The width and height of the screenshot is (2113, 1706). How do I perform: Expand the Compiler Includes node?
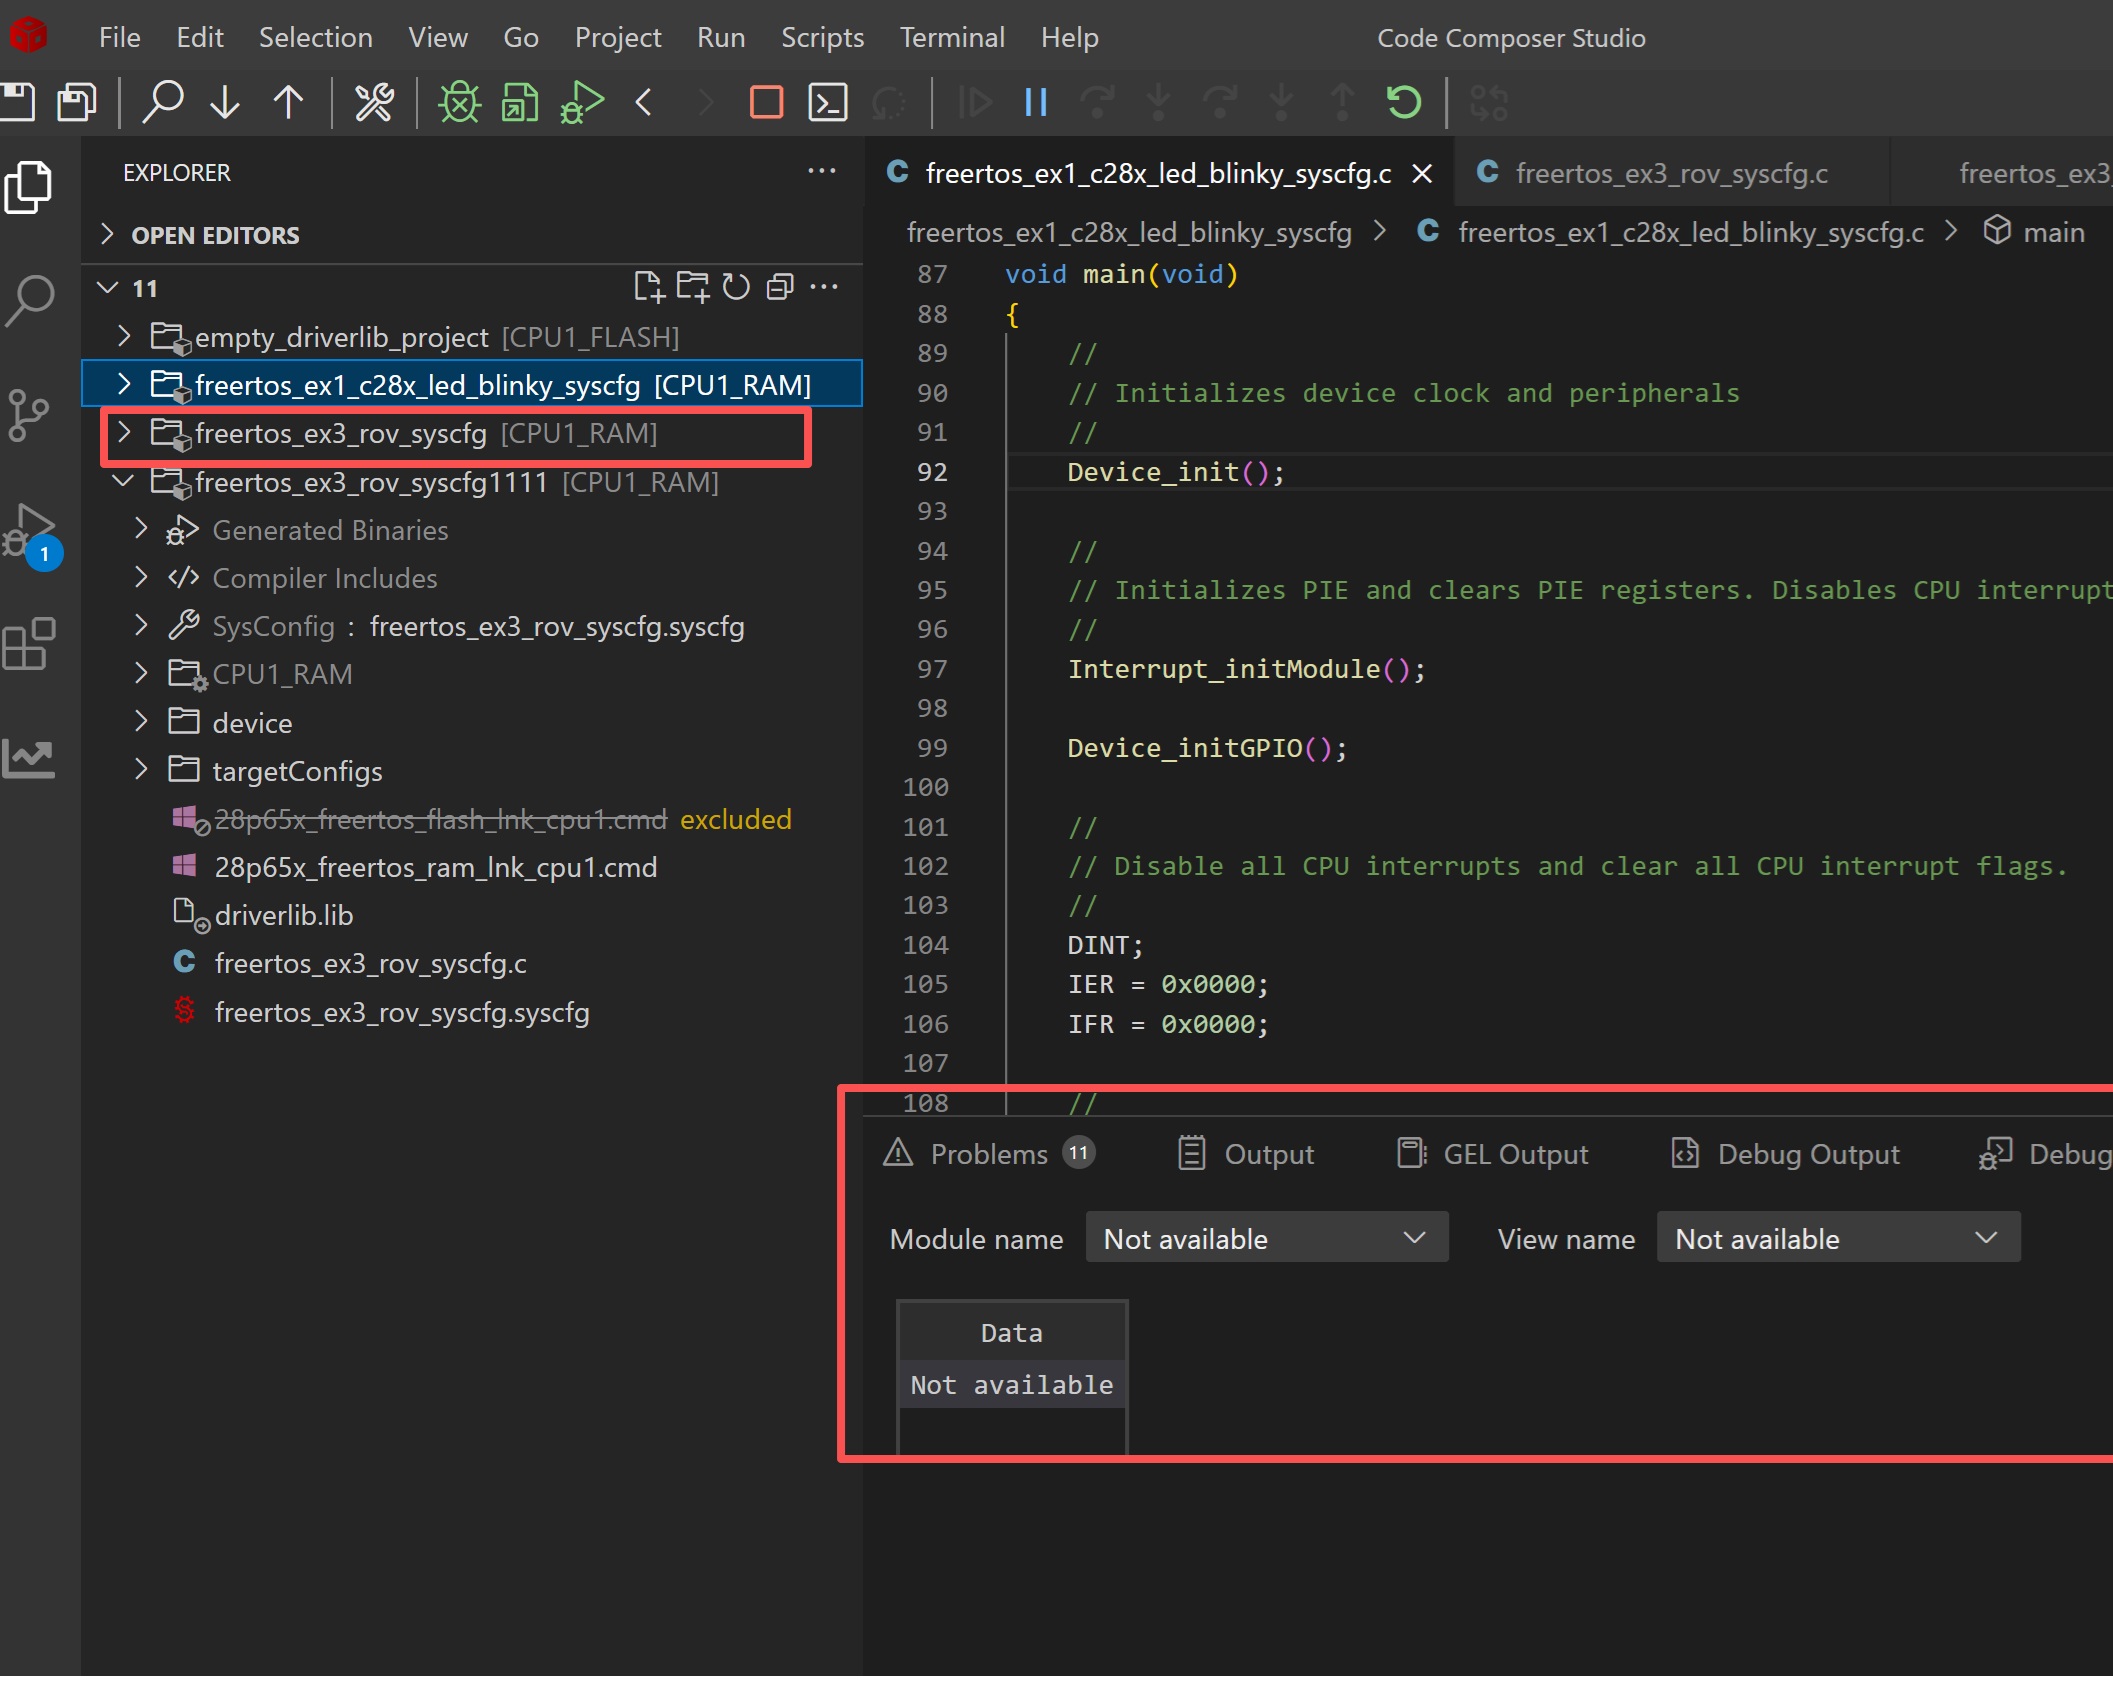click(x=141, y=577)
